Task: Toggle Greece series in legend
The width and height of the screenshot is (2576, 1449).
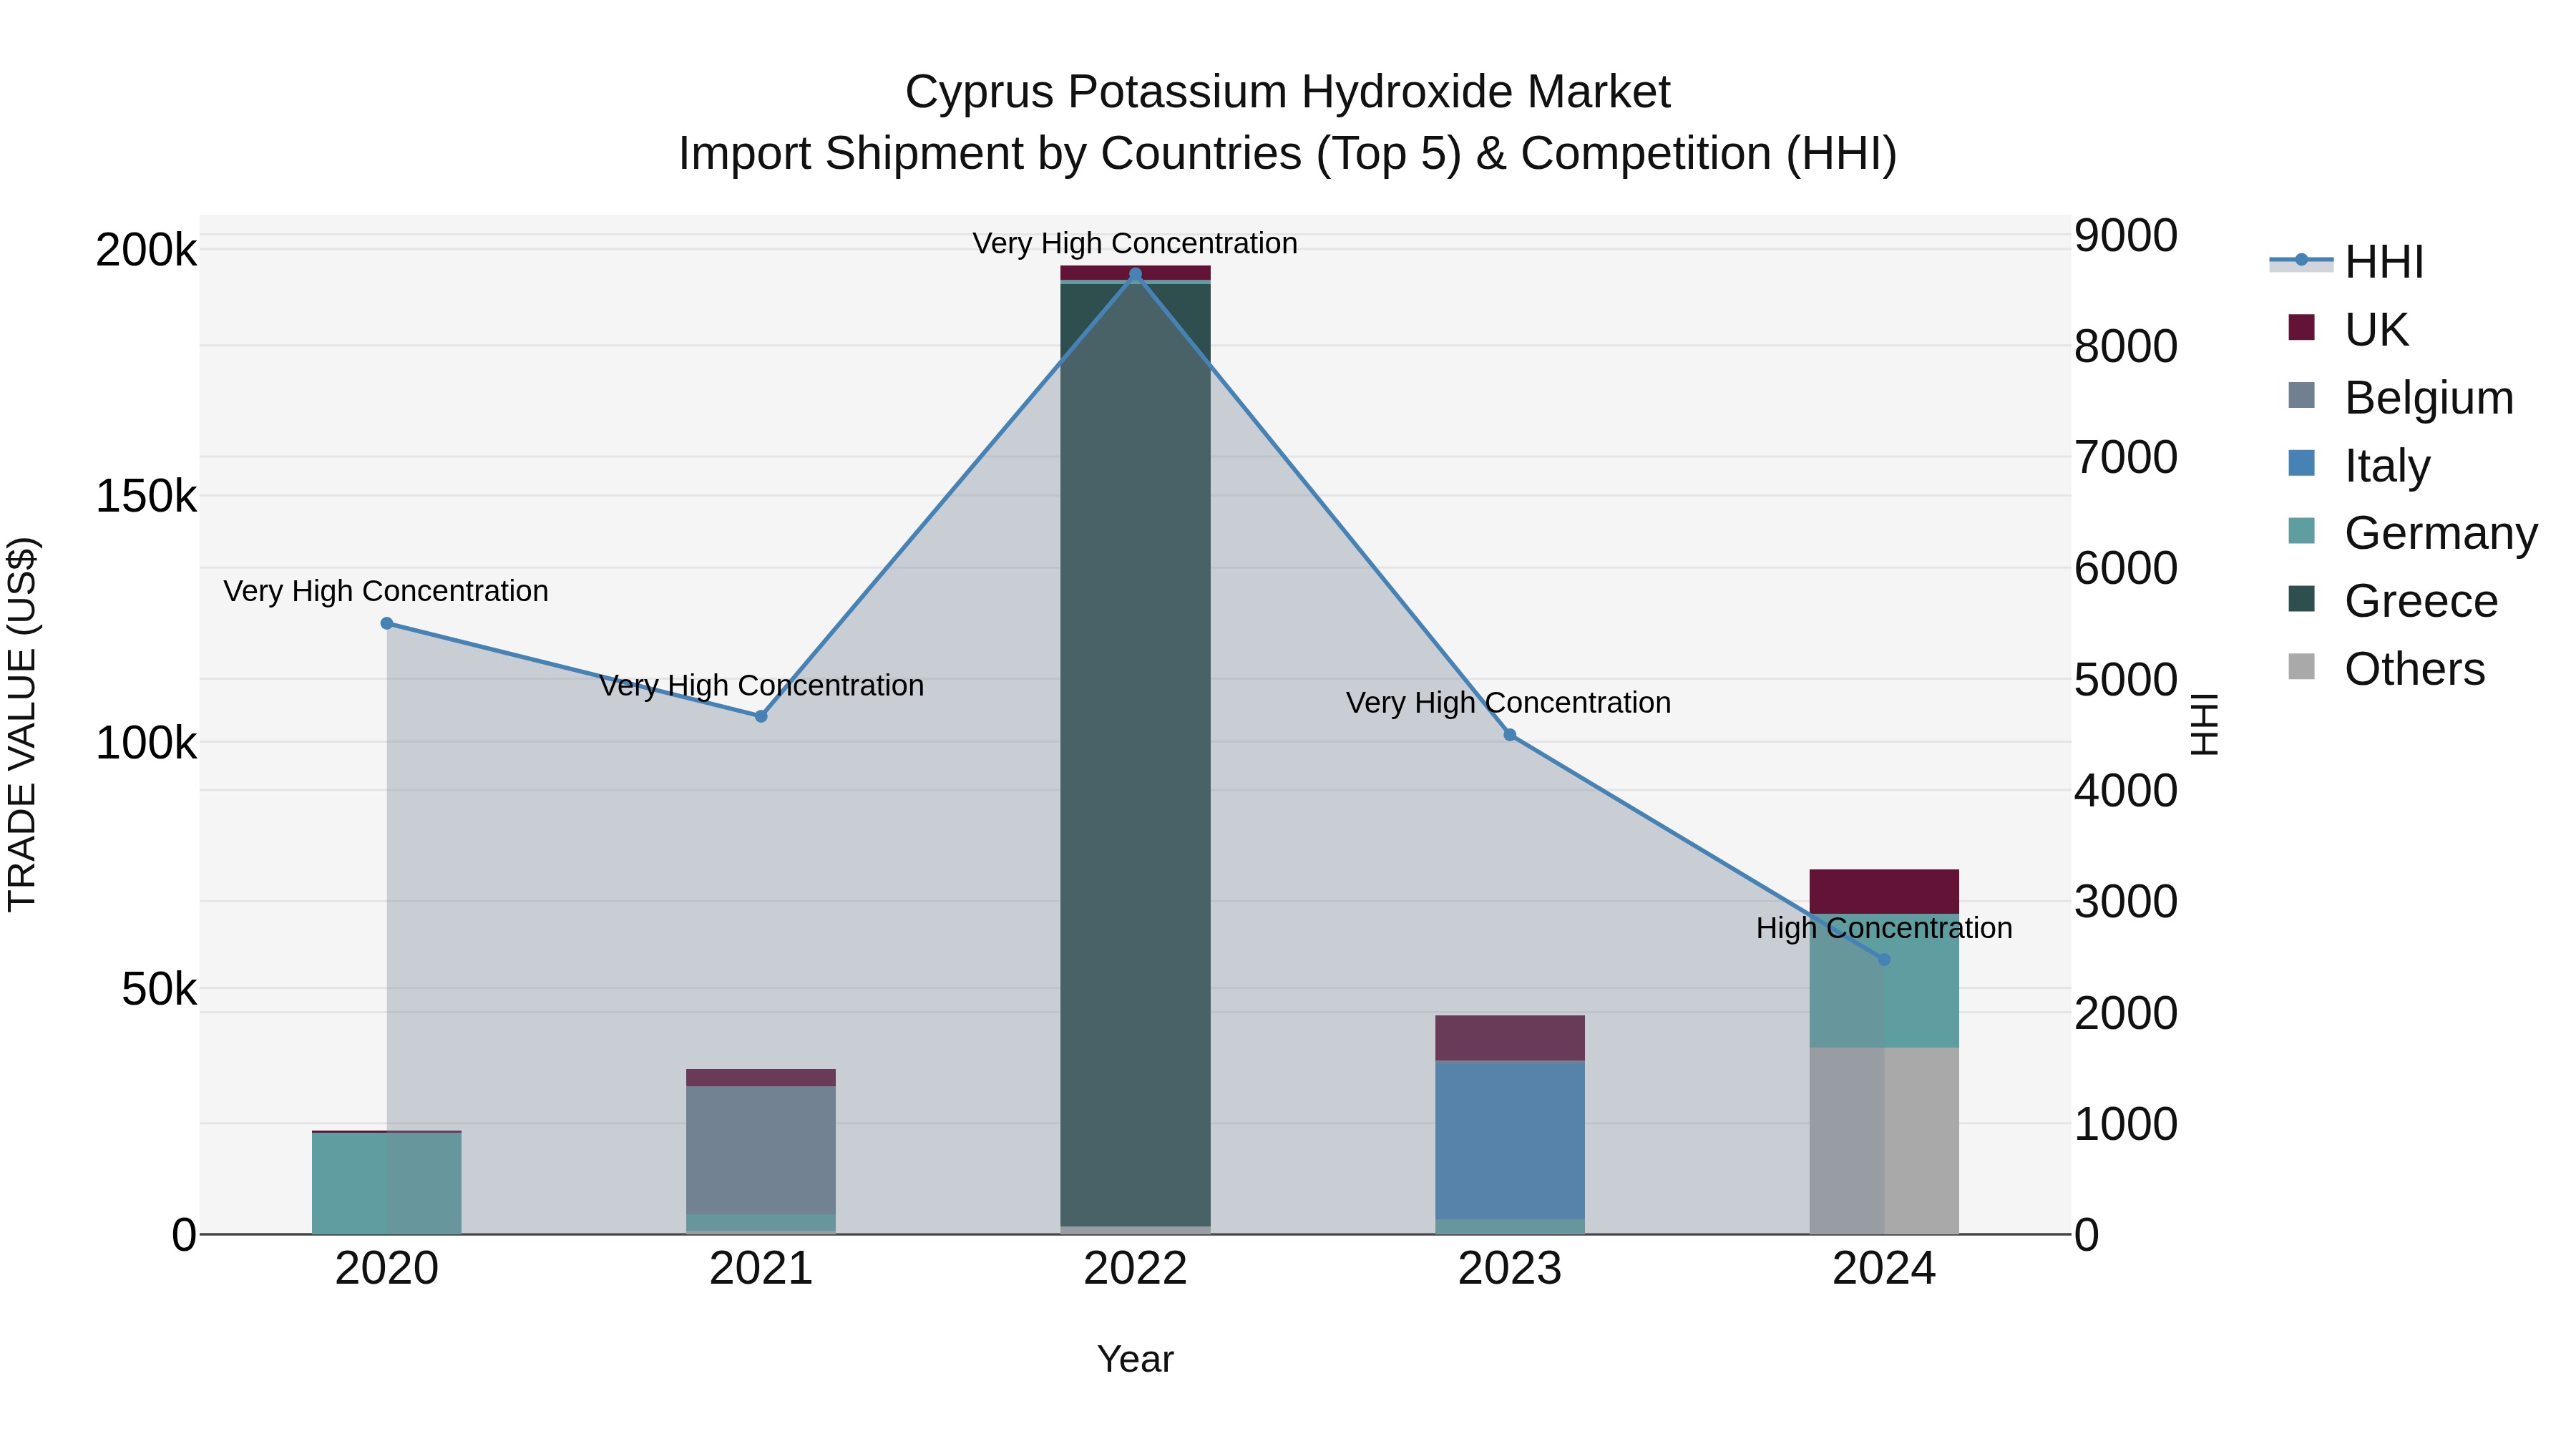Action: point(2420,601)
